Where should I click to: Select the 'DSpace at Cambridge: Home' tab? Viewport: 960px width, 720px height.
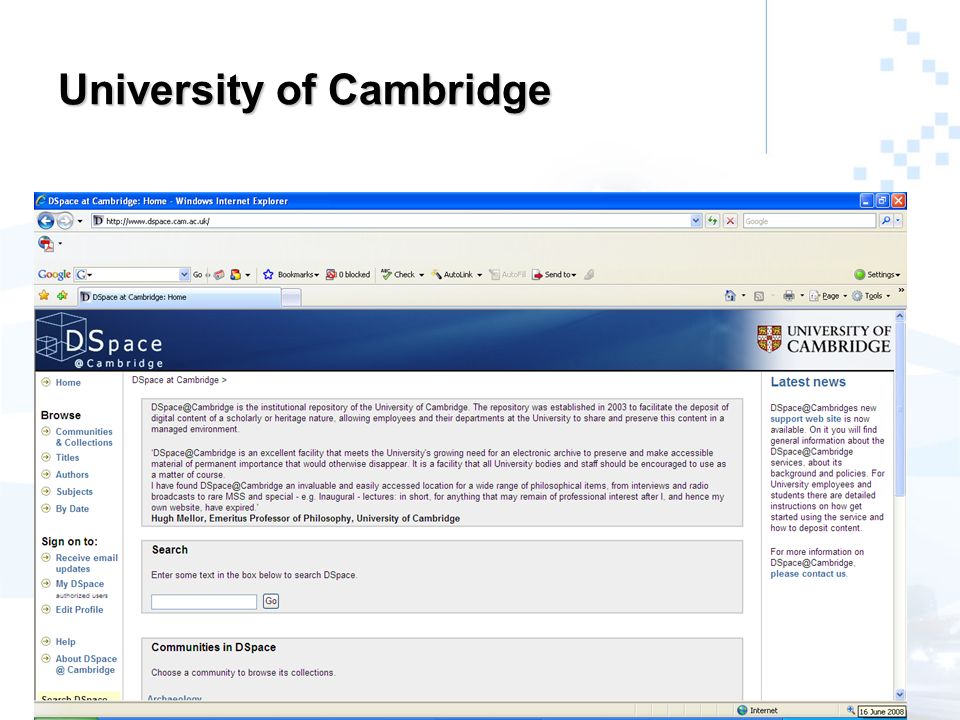click(180, 297)
